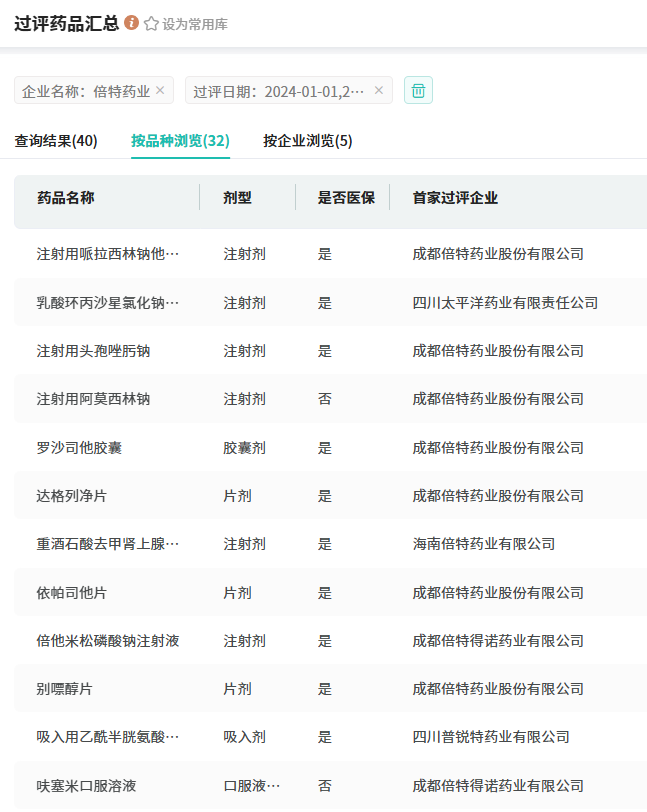Click the 首家过评企业 column header

(456, 198)
